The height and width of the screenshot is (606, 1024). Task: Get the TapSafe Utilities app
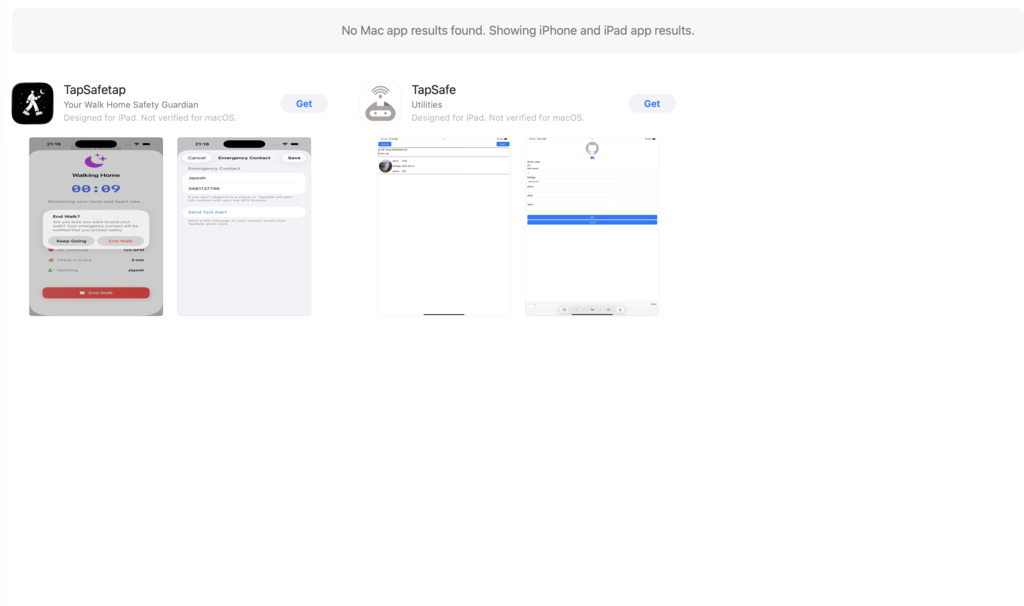pyautogui.click(x=652, y=104)
